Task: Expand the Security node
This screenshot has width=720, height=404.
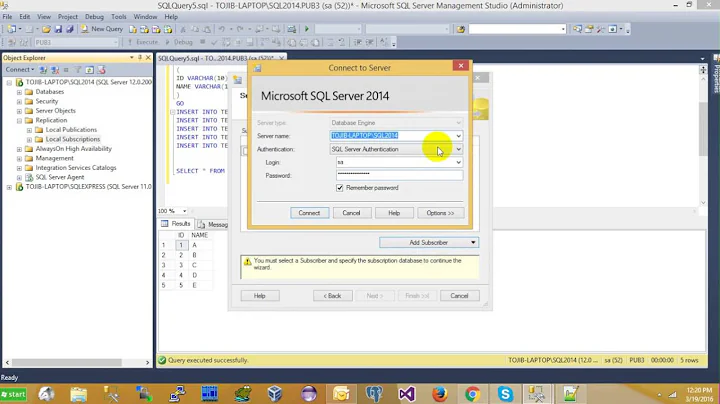Action: click(x=19, y=101)
